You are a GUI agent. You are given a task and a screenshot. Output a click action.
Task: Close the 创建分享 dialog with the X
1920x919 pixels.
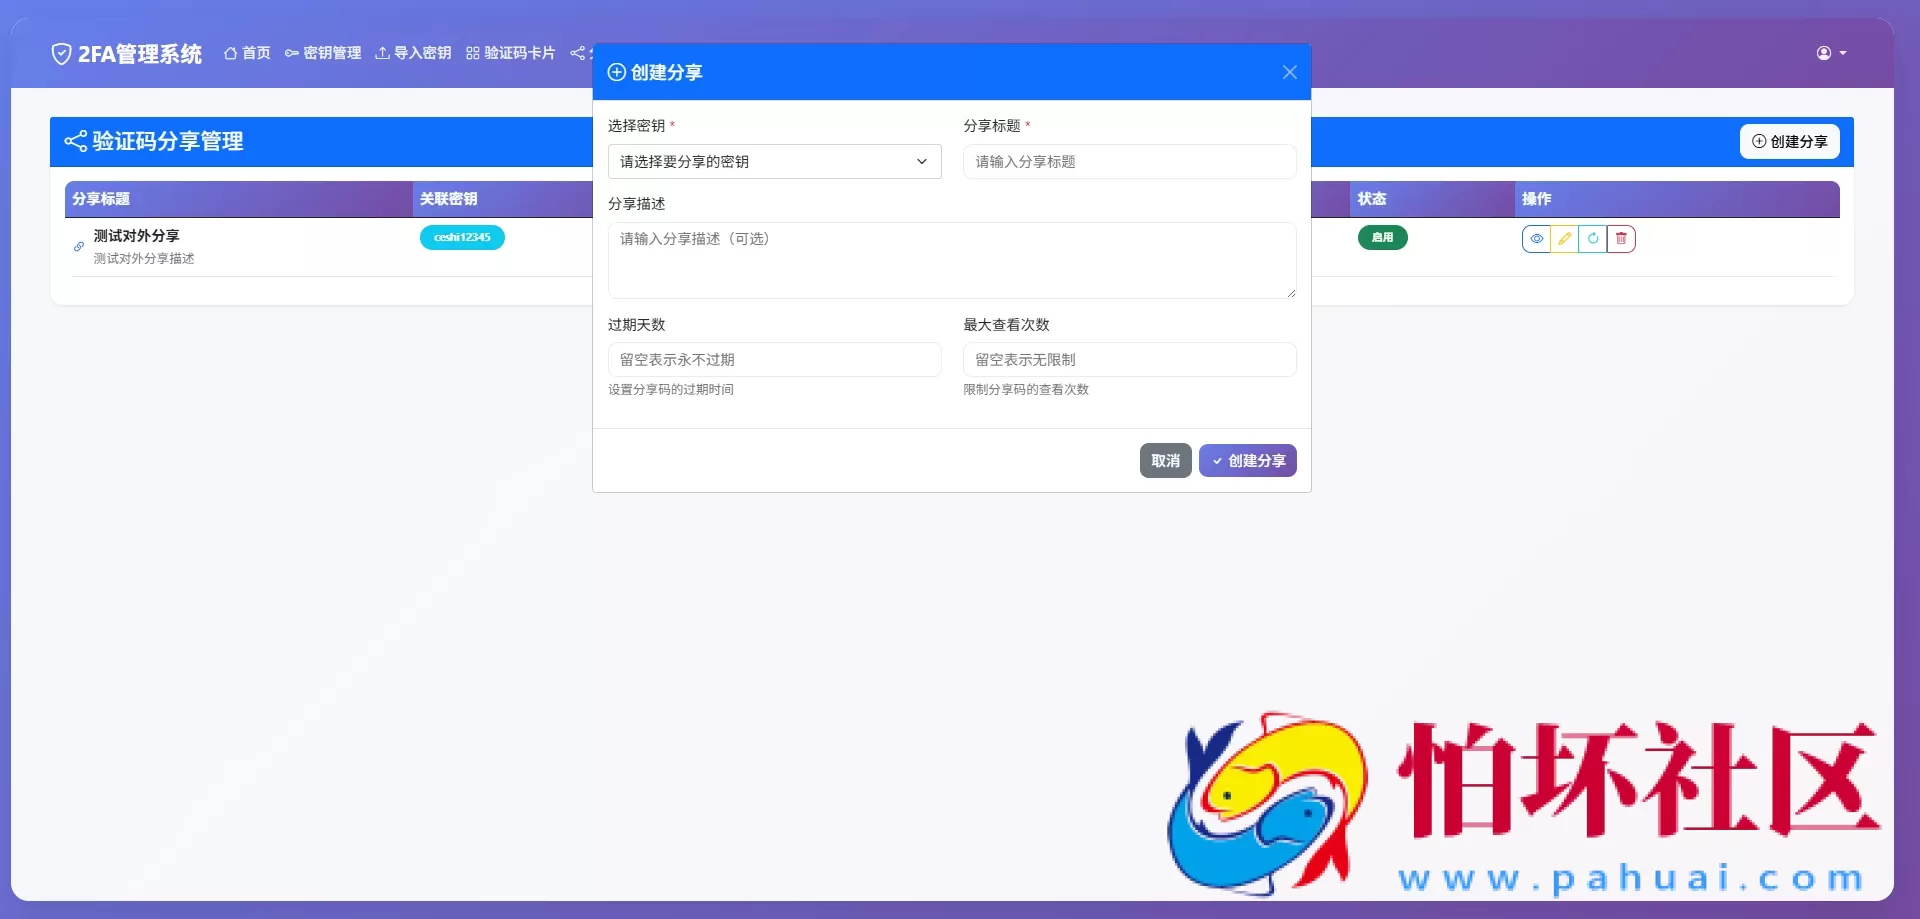pyautogui.click(x=1289, y=72)
